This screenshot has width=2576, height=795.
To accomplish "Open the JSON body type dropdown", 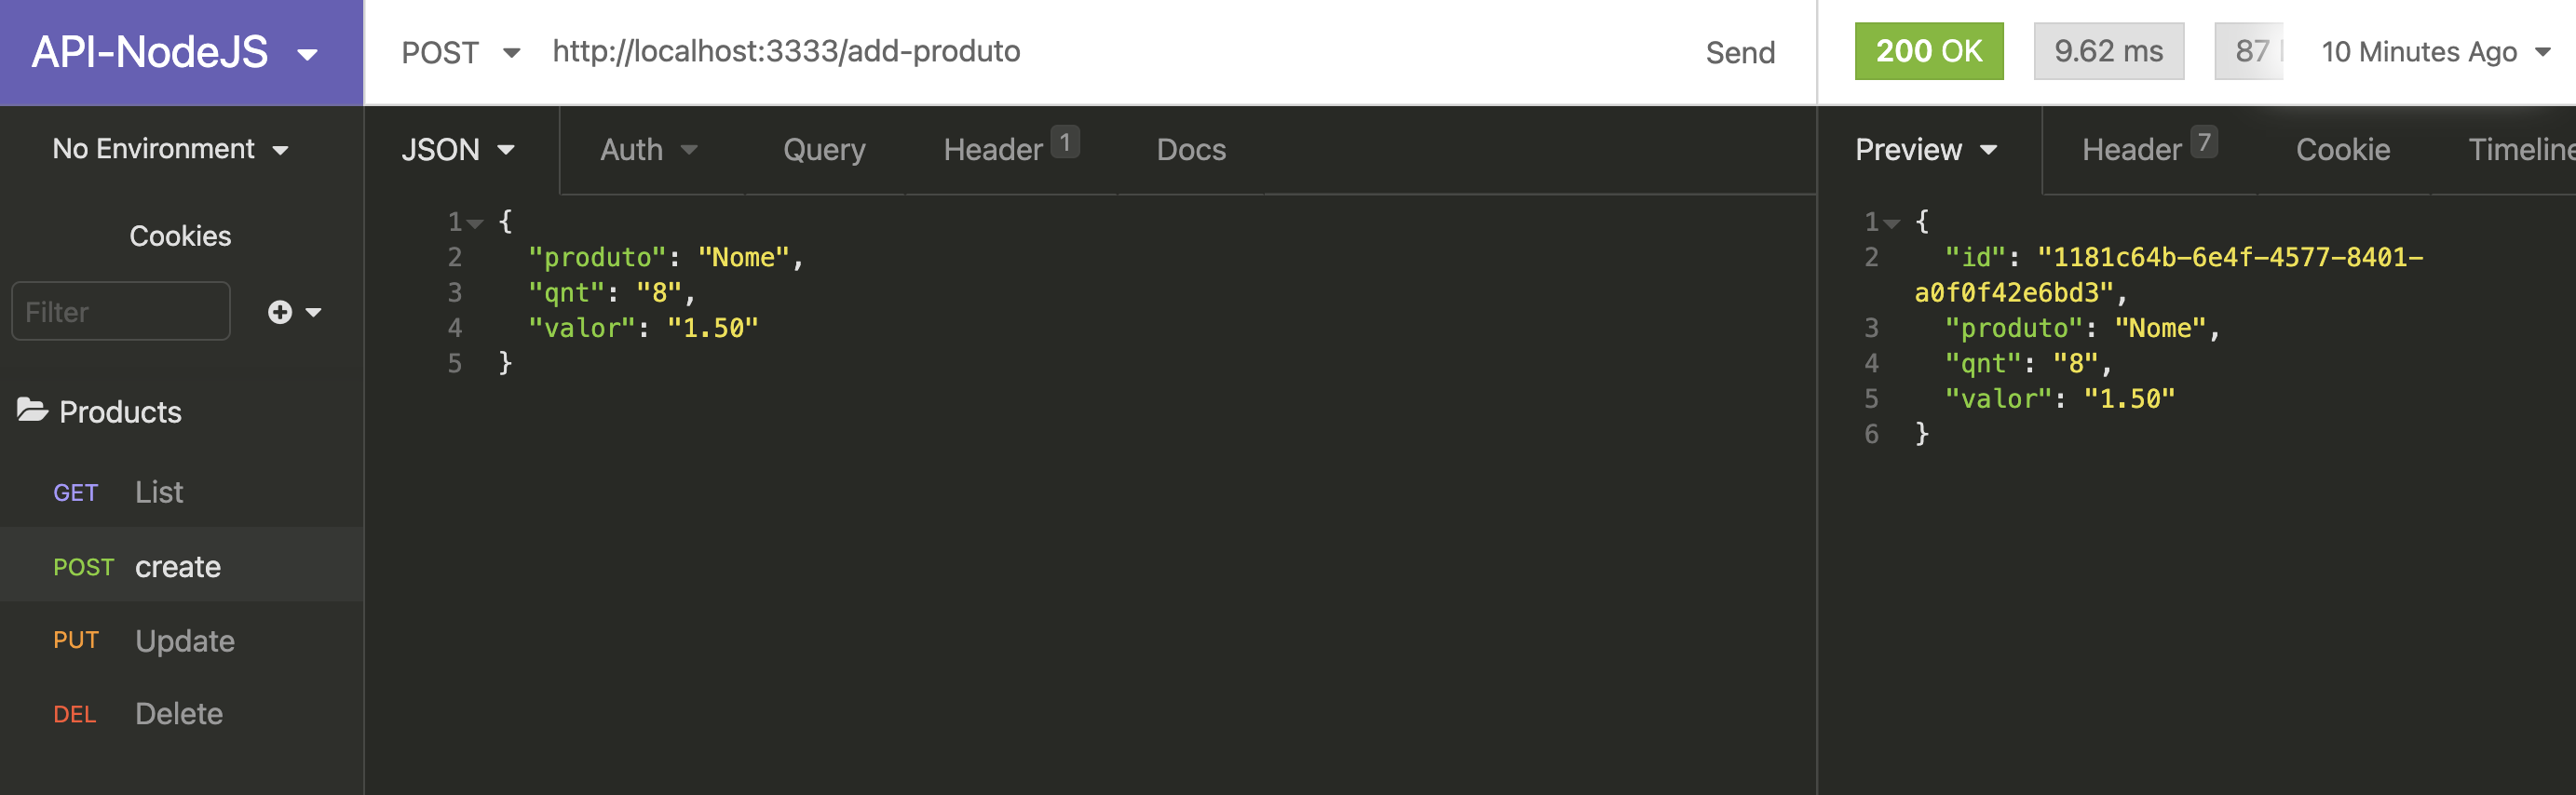I will (x=458, y=149).
